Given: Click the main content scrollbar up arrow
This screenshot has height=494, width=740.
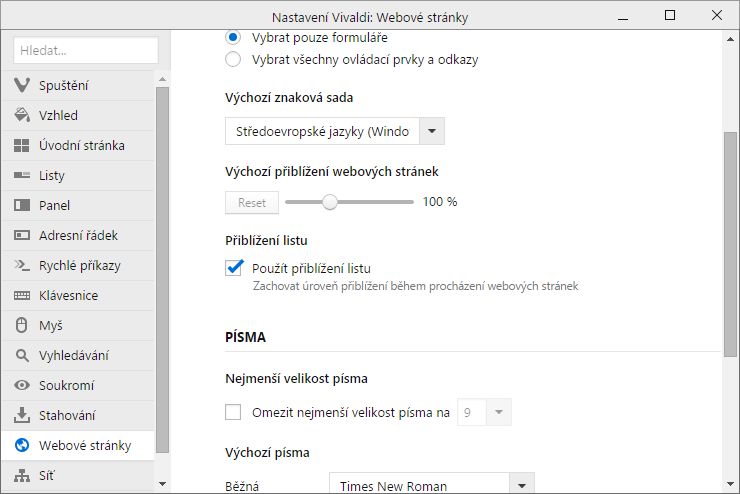Looking at the screenshot, I should pyautogui.click(x=730, y=39).
